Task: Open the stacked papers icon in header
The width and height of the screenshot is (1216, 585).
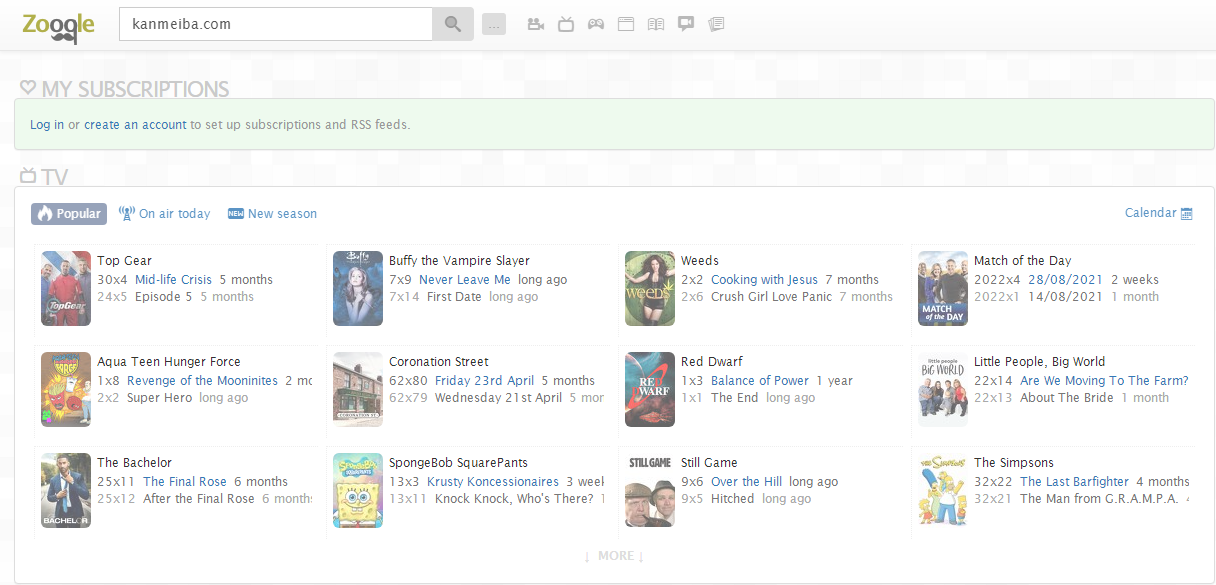Action: click(x=716, y=24)
